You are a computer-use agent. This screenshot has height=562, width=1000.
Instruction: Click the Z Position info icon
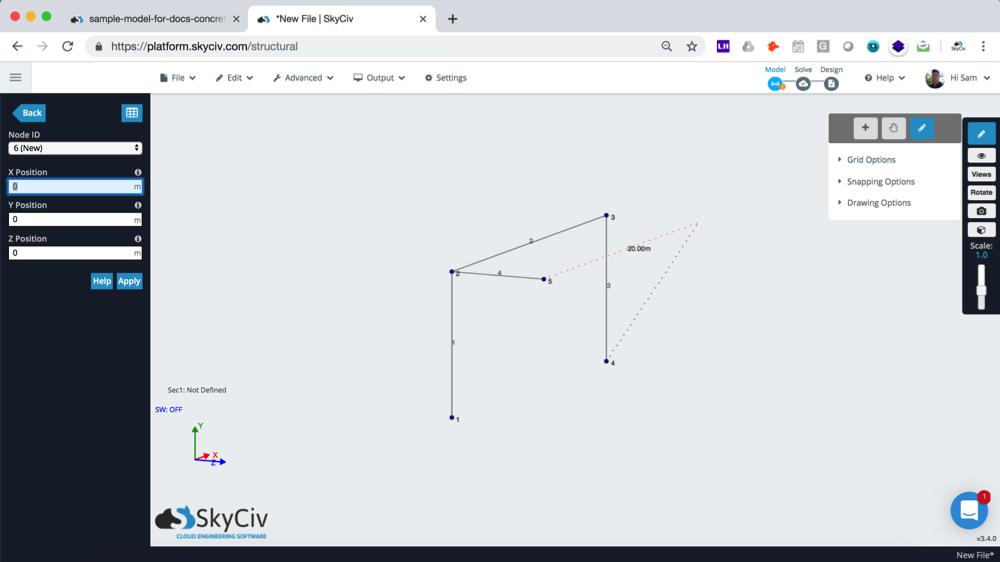point(138,239)
